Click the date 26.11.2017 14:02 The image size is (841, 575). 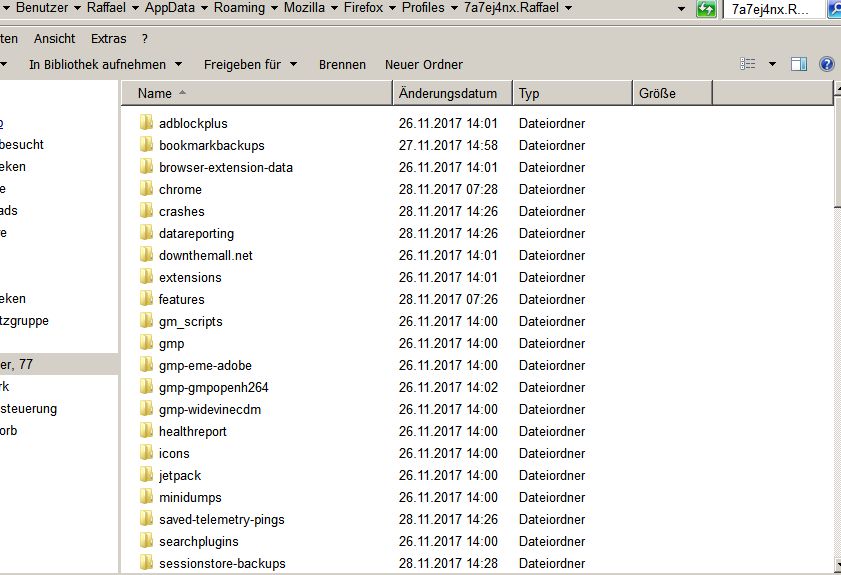448,387
